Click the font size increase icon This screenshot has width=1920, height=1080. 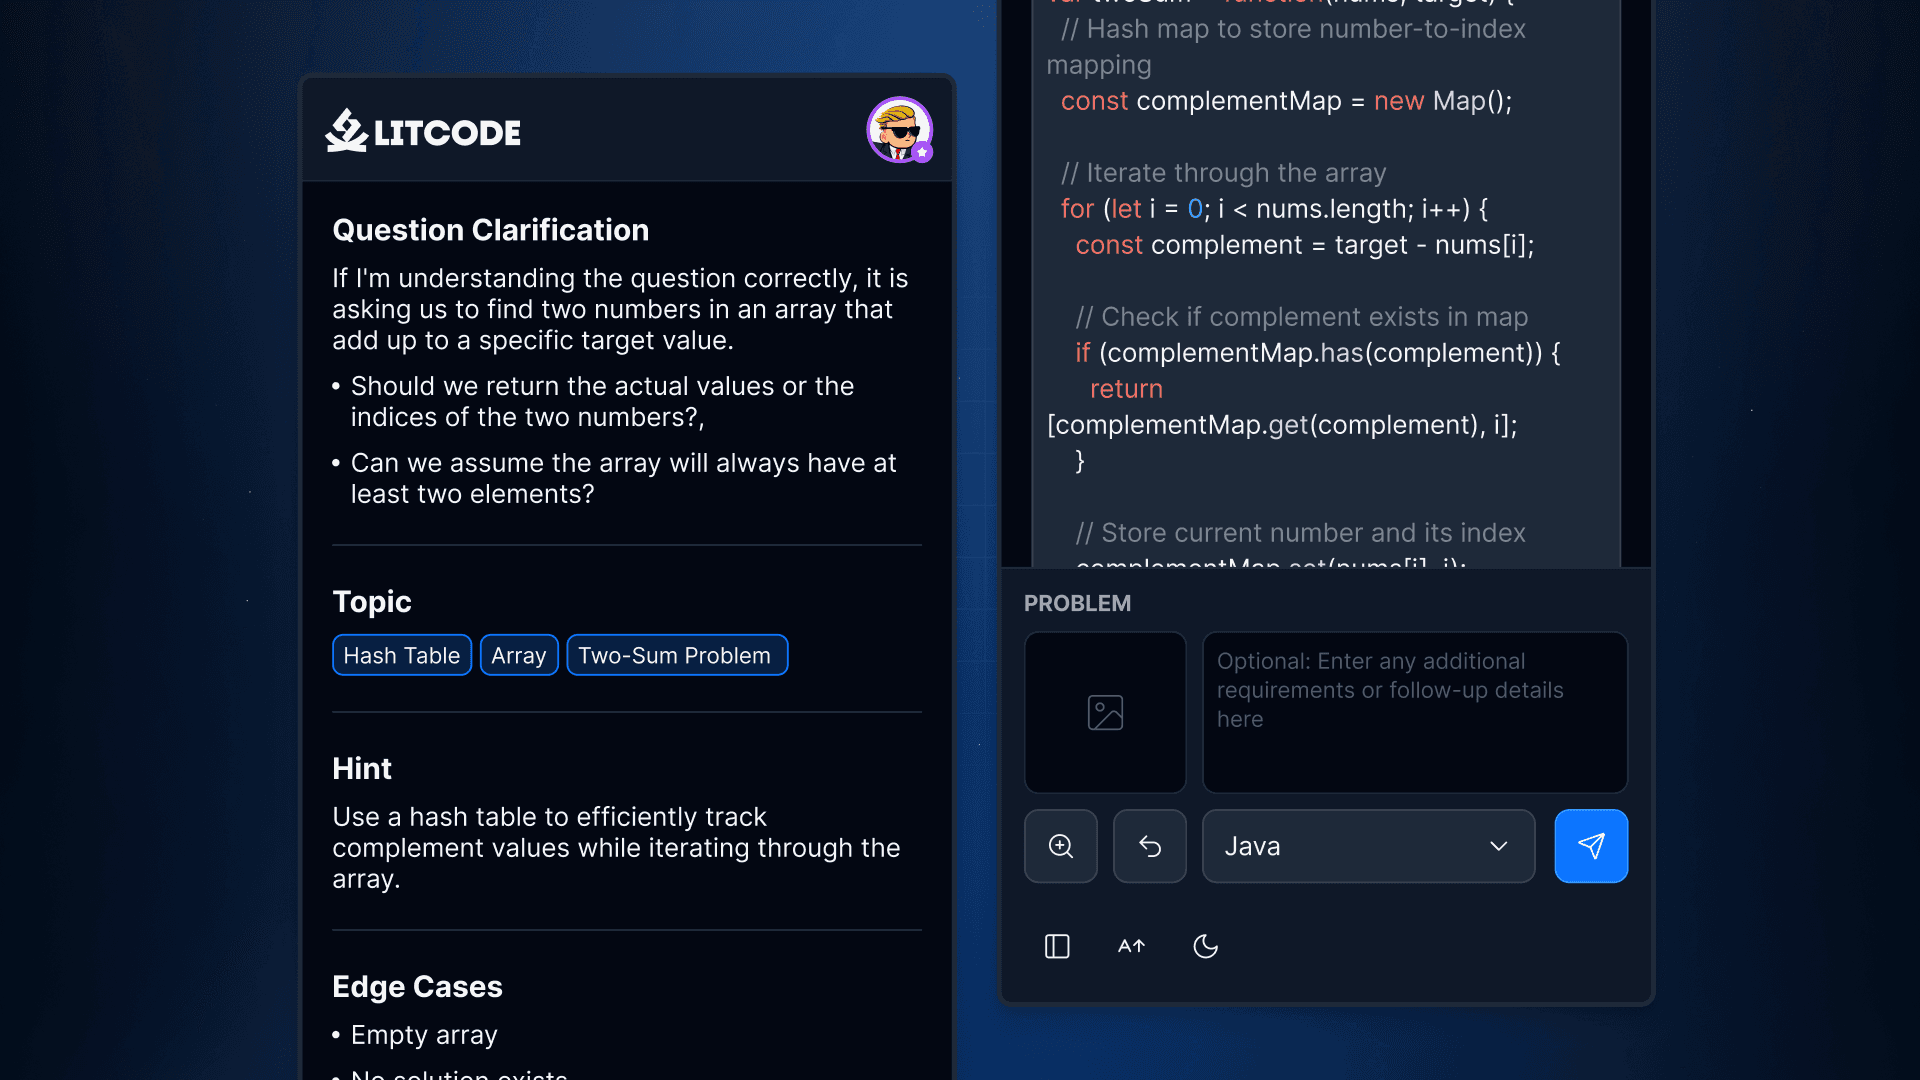click(1131, 946)
